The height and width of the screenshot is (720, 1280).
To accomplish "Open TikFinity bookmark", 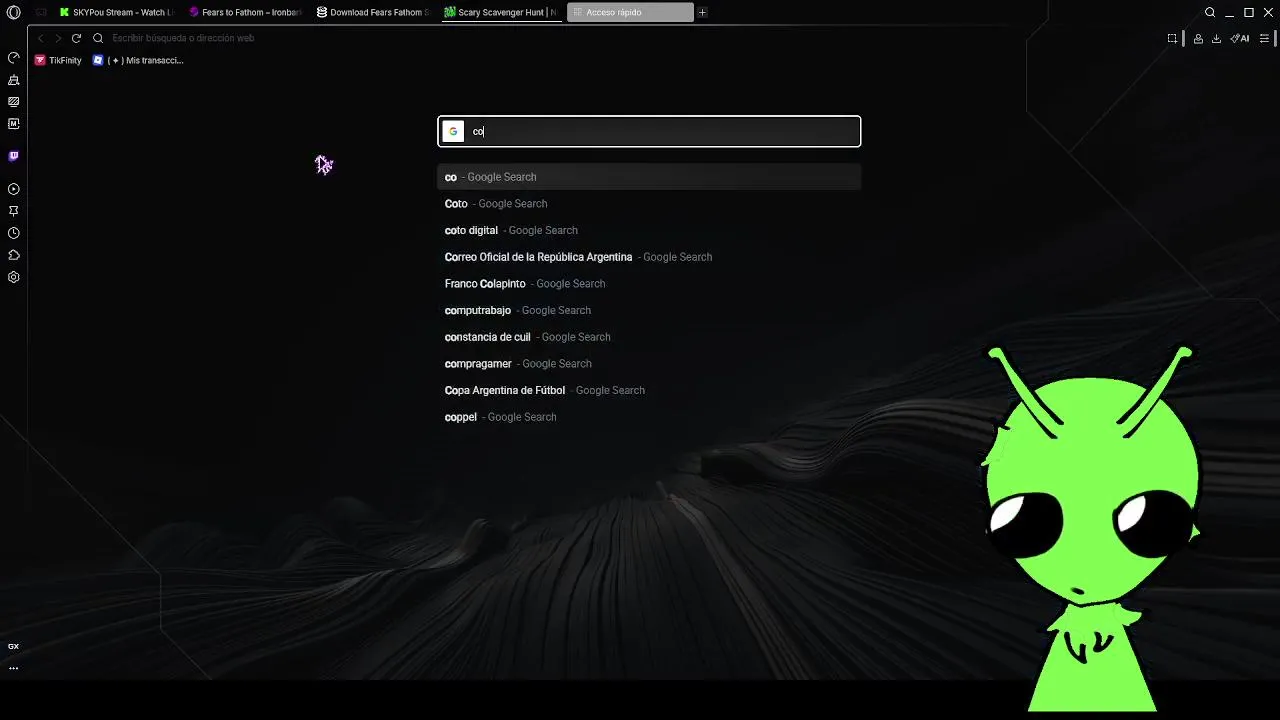I will point(58,60).
